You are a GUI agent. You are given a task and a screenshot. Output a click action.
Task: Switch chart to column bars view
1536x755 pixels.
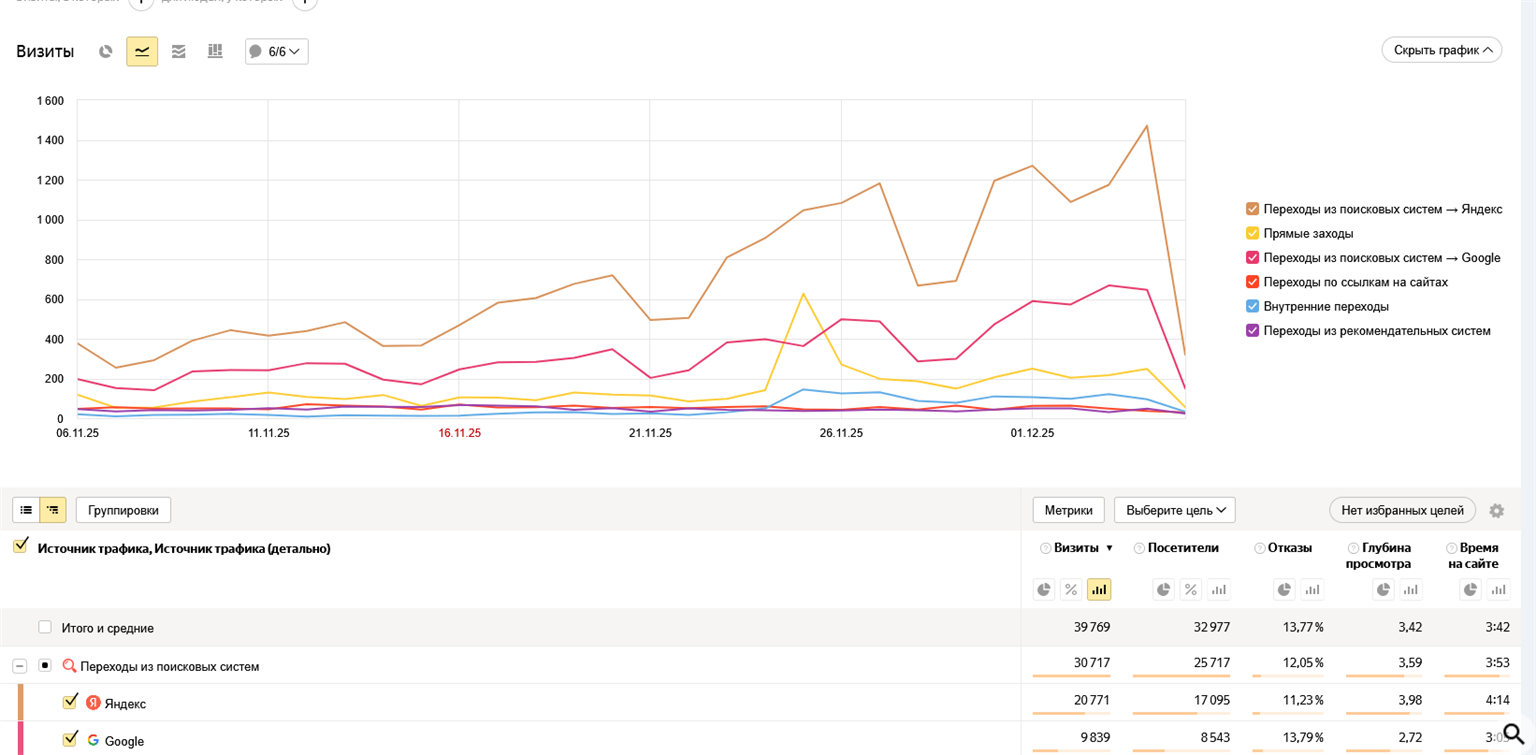click(x=215, y=51)
